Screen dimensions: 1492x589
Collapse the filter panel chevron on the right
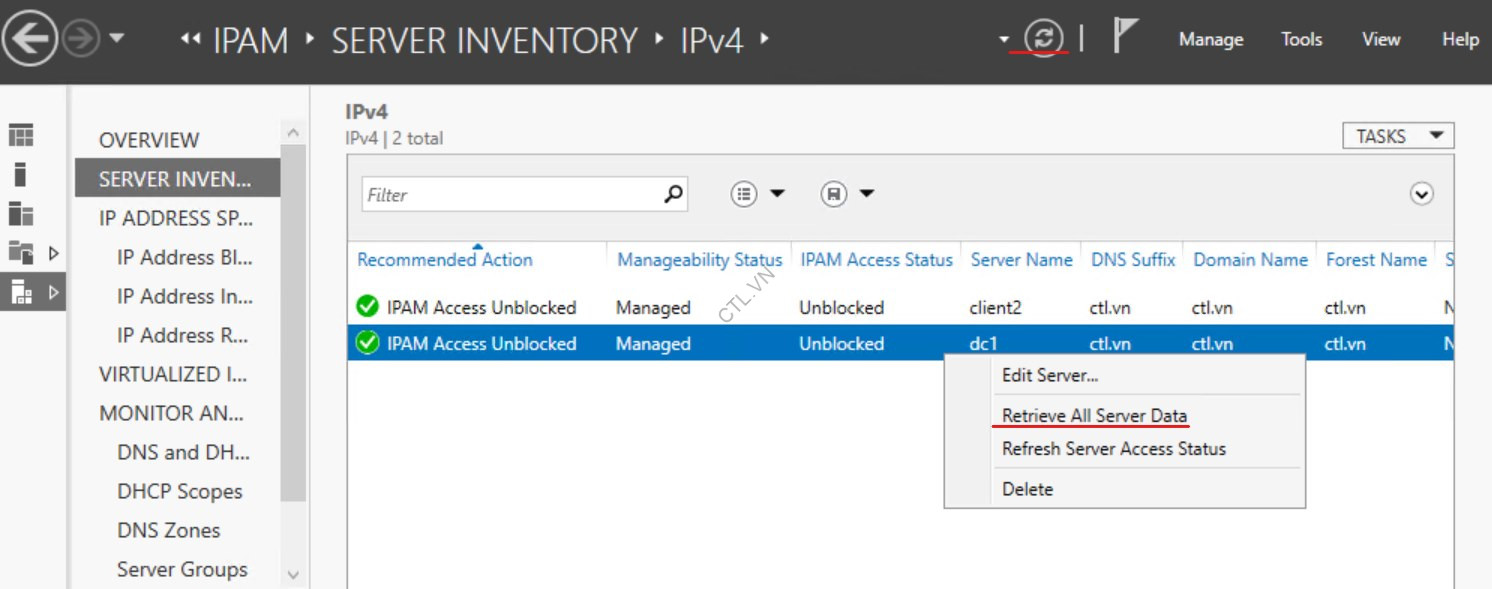pyautogui.click(x=1421, y=194)
